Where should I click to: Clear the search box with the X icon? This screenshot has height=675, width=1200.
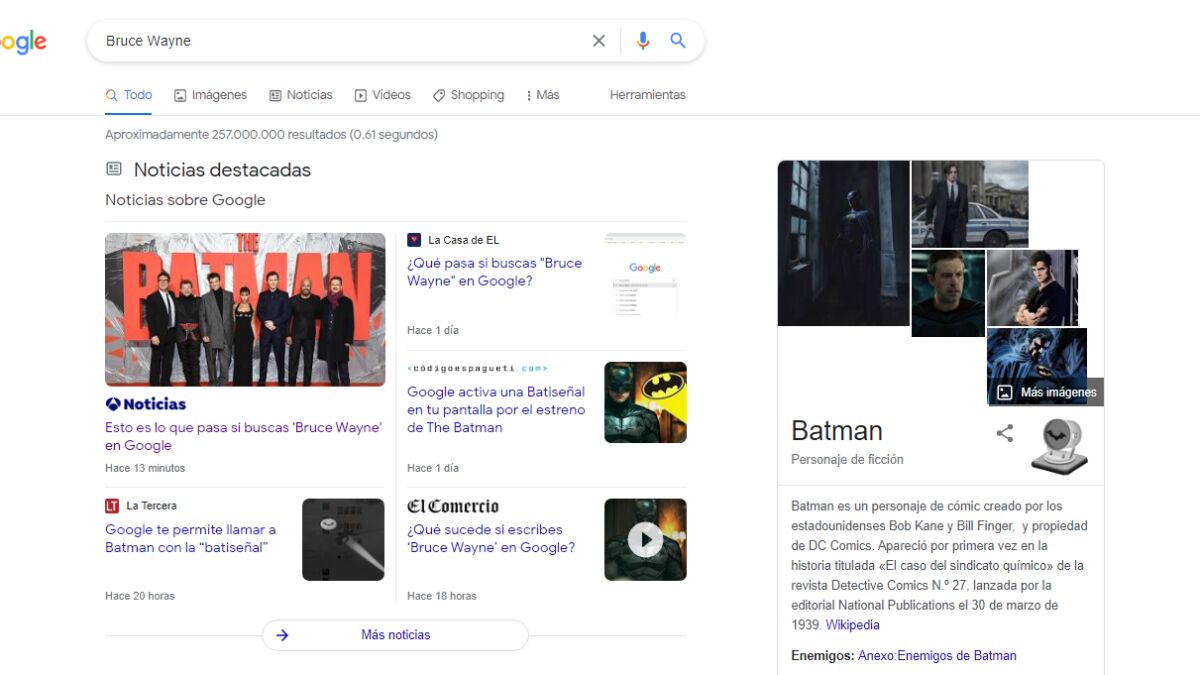(x=599, y=41)
